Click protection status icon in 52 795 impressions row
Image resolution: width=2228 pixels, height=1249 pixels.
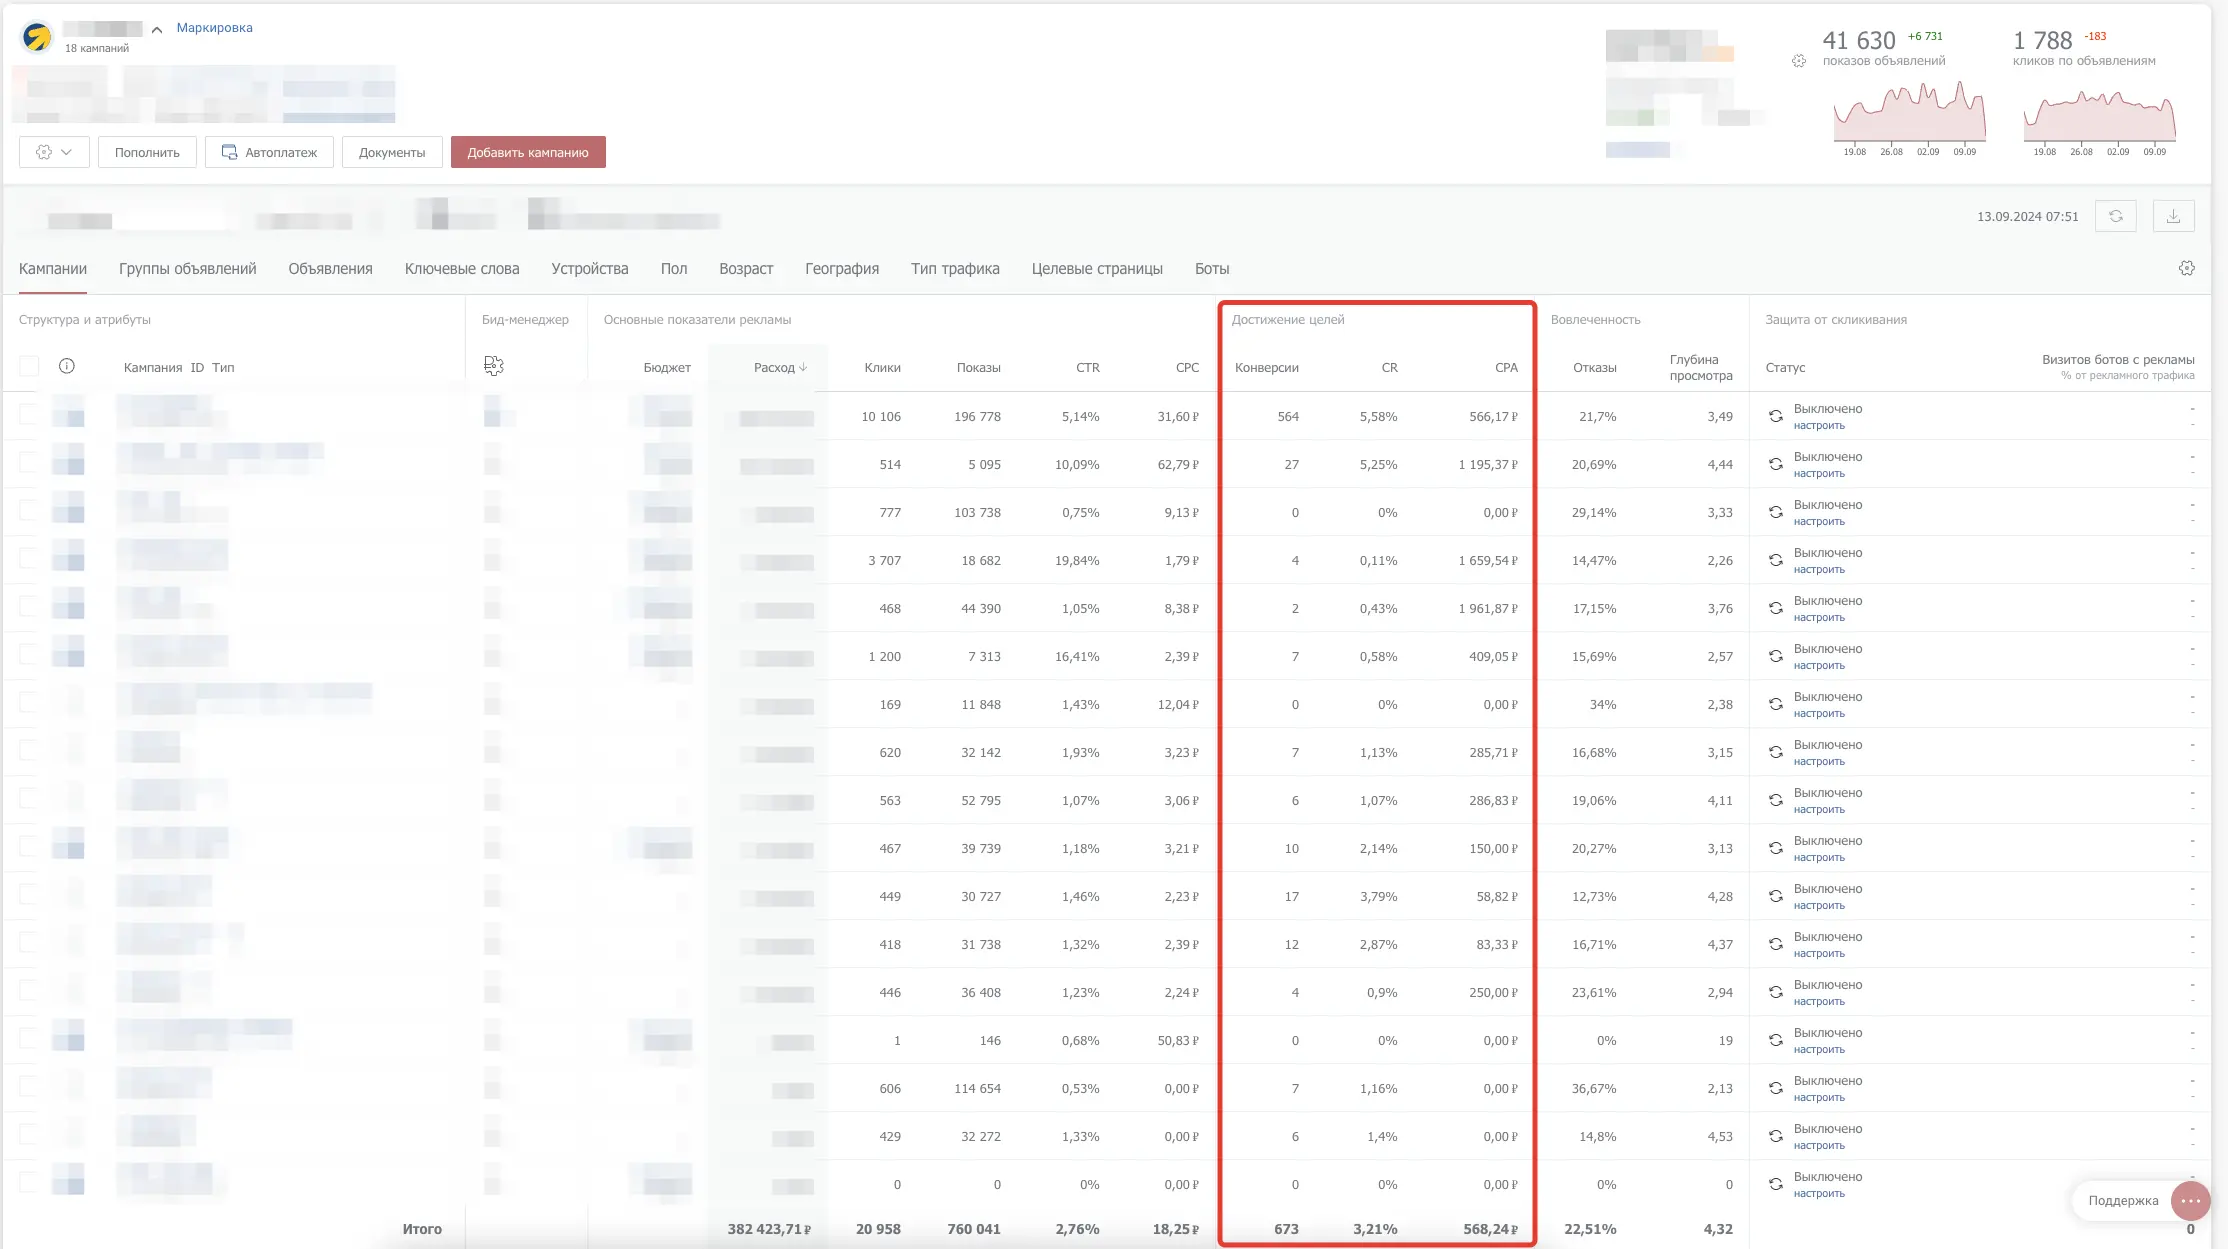pos(1776,800)
